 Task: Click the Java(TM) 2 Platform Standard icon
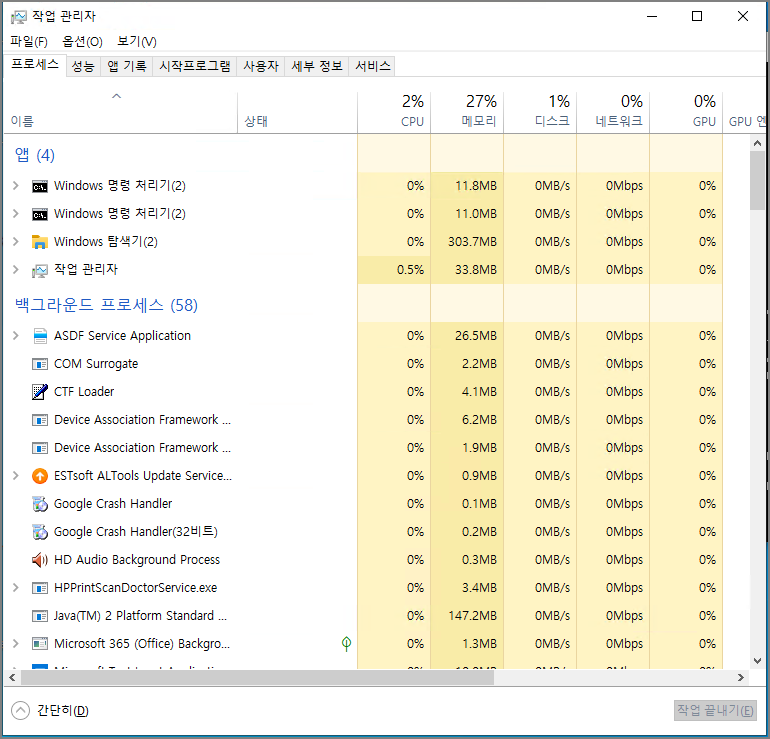(x=40, y=616)
